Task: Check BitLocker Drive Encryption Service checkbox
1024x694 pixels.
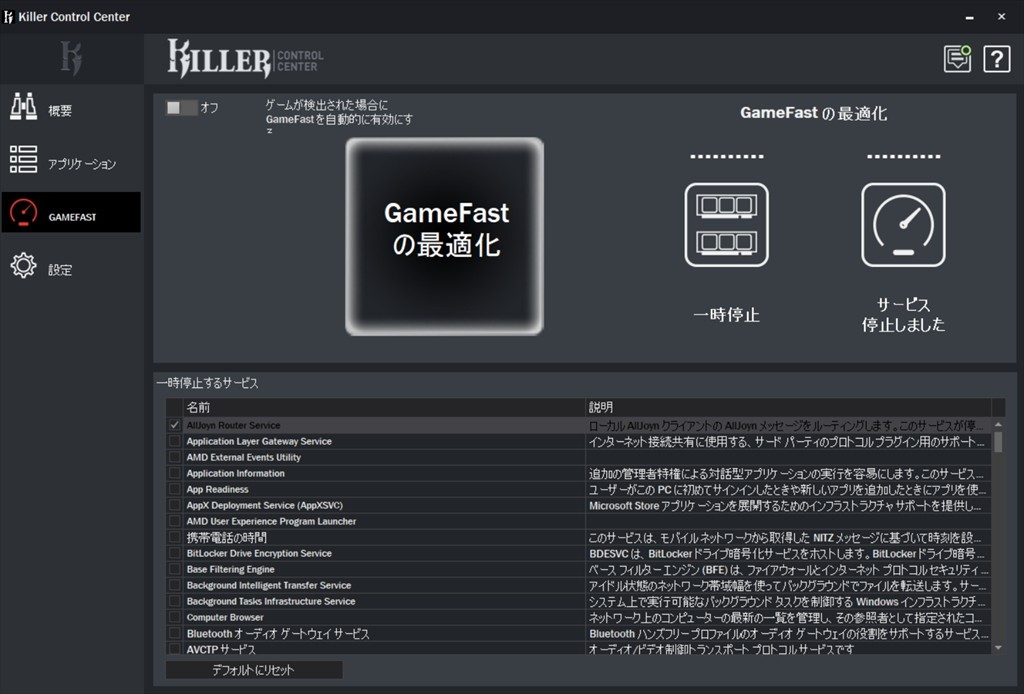Action: click(174, 553)
